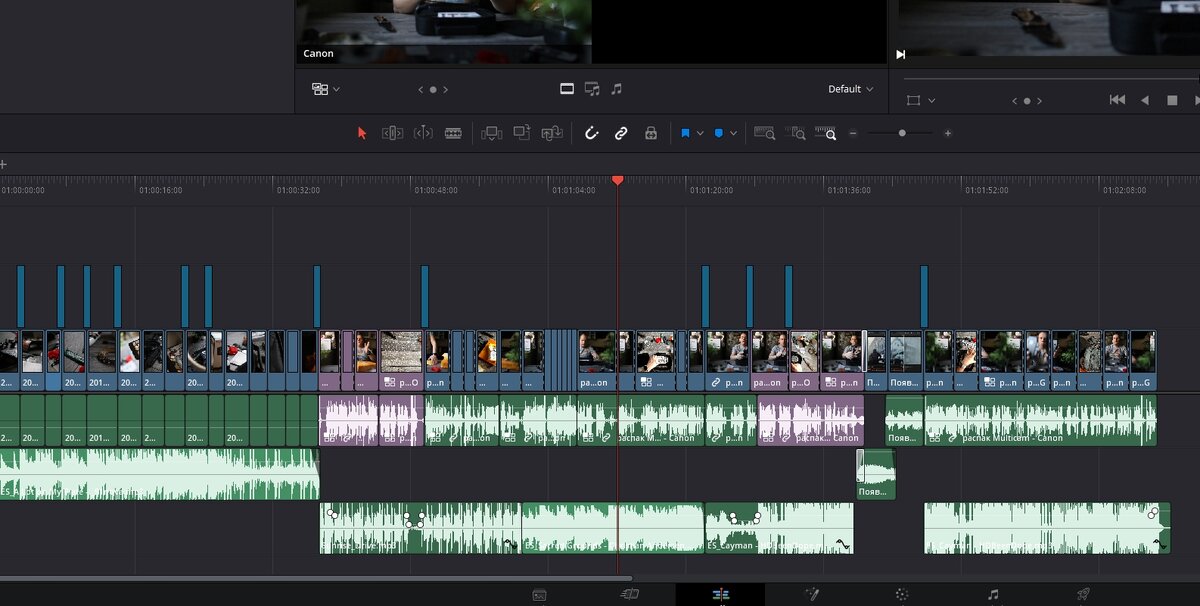Open the marker color dropdown arrow

tap(733, 133)
